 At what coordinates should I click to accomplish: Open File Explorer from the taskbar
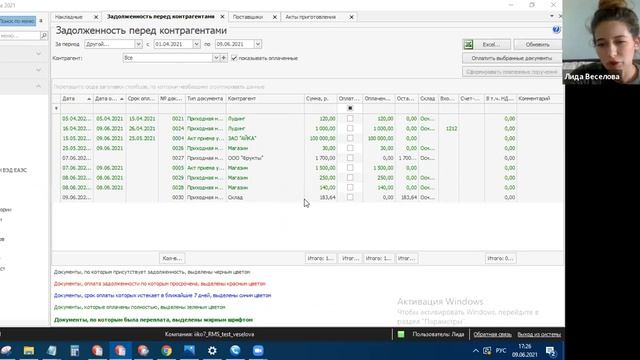pyautogui.click(x=29, y=351)
